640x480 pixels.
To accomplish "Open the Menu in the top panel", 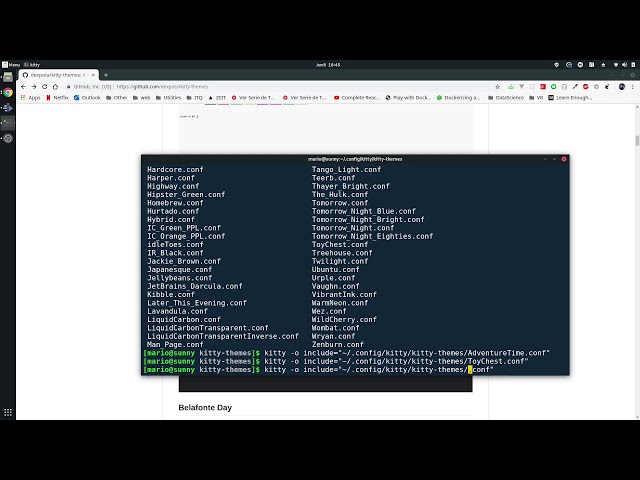I will [11, 64].
